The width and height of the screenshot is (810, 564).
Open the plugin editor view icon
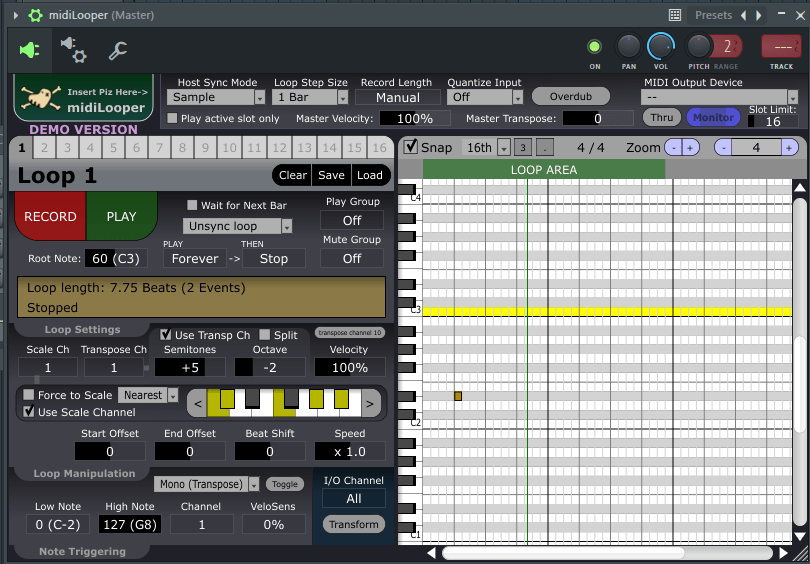29,50
